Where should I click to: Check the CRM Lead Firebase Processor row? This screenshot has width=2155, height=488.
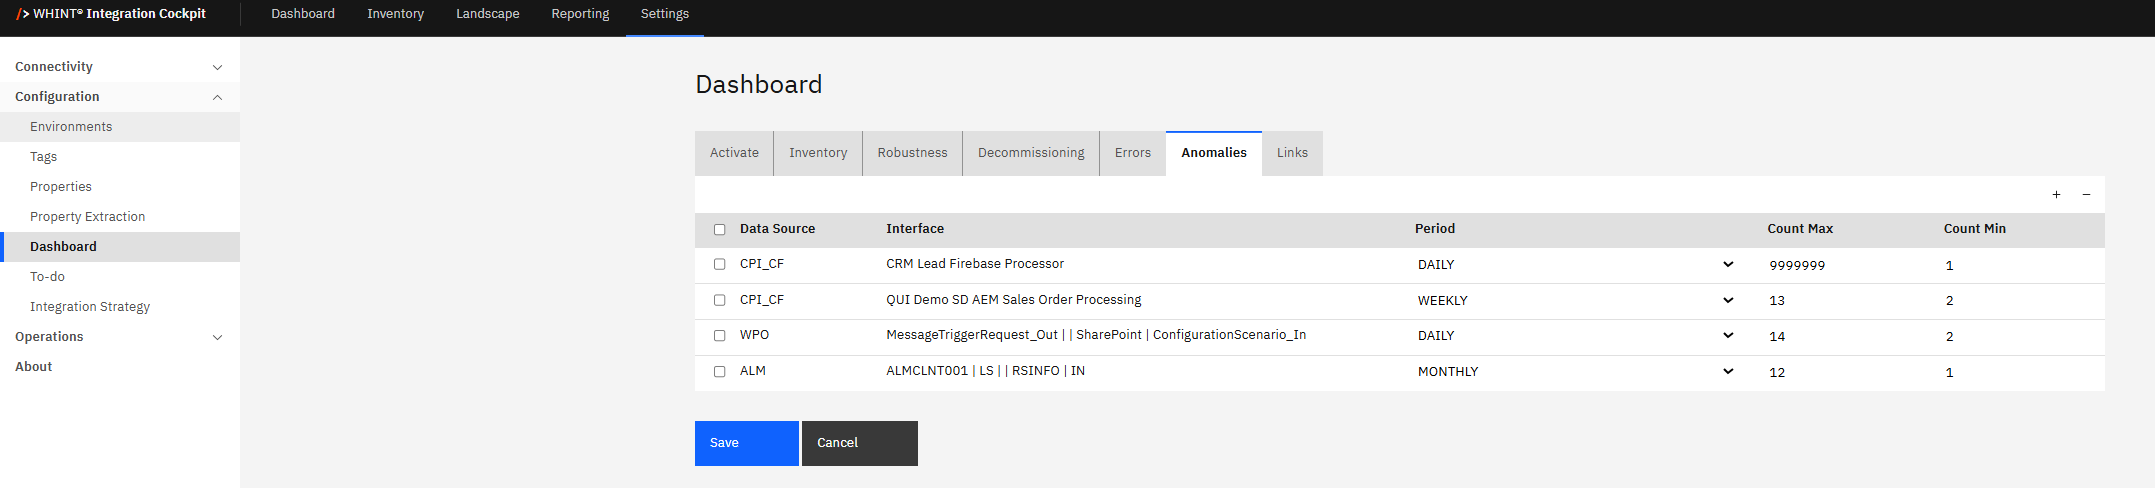tap(719, 265)
